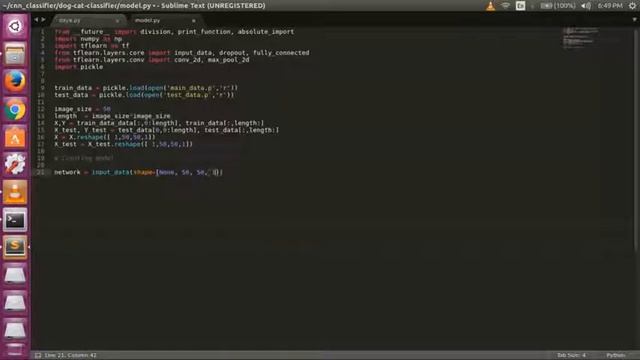Open the Wi-Fi network indicator menu
The image size is (640, 360).
505,6
